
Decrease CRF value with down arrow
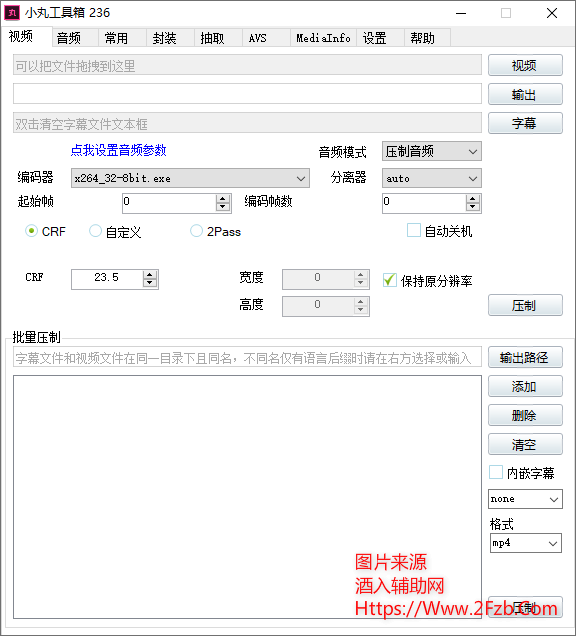pyautogui.click(x=150, y=283)
